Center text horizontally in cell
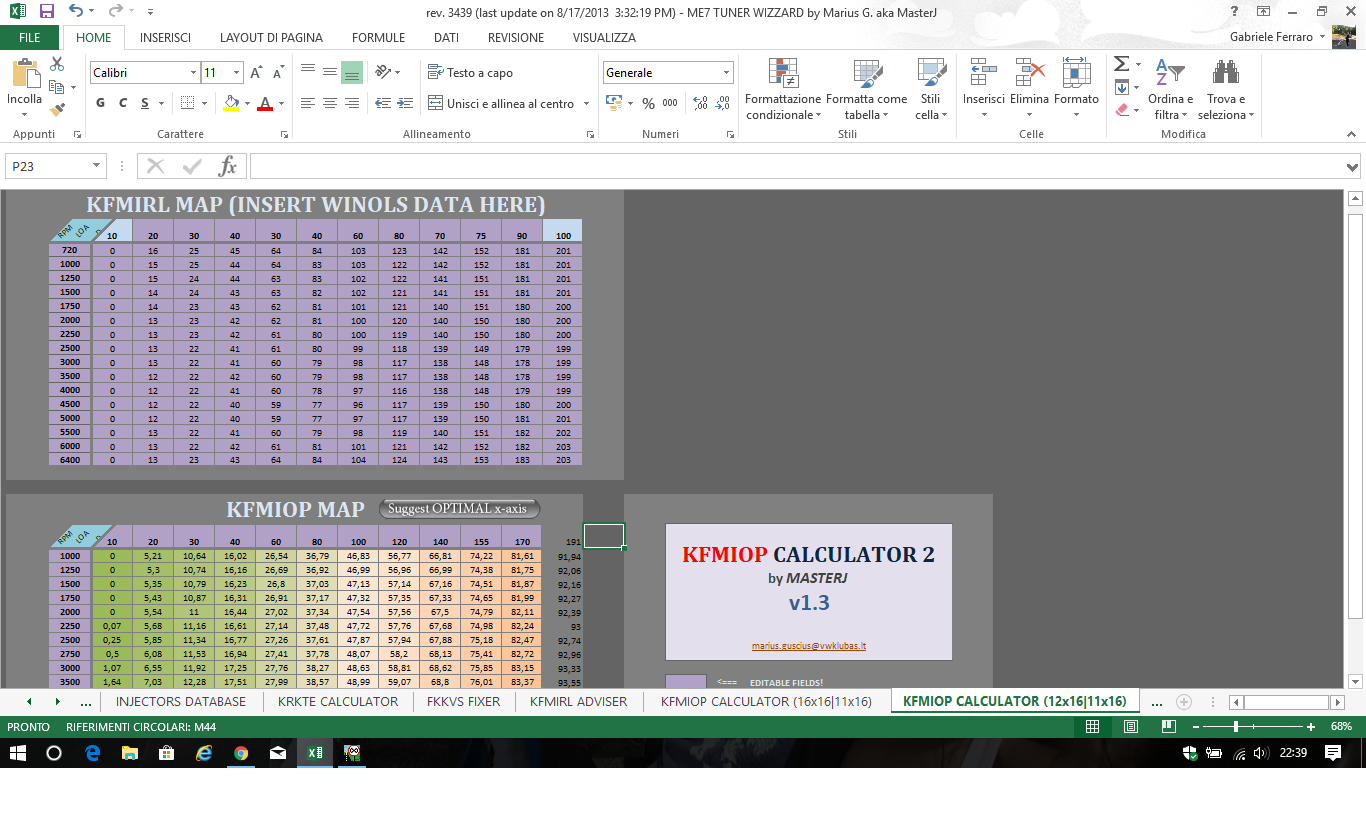This screenshot has height=833, width=1366. pos(329,103)
